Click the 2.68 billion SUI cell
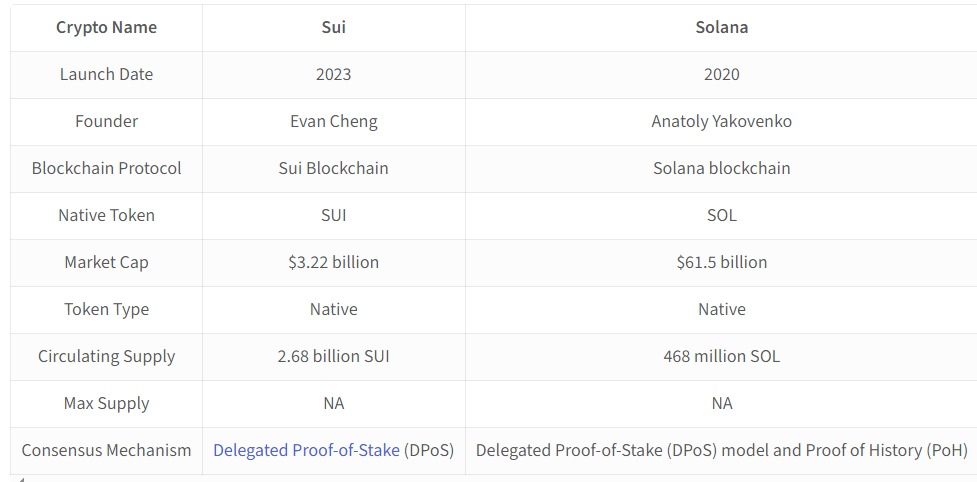The image size is (977, 482). click(x=333, y=356)
